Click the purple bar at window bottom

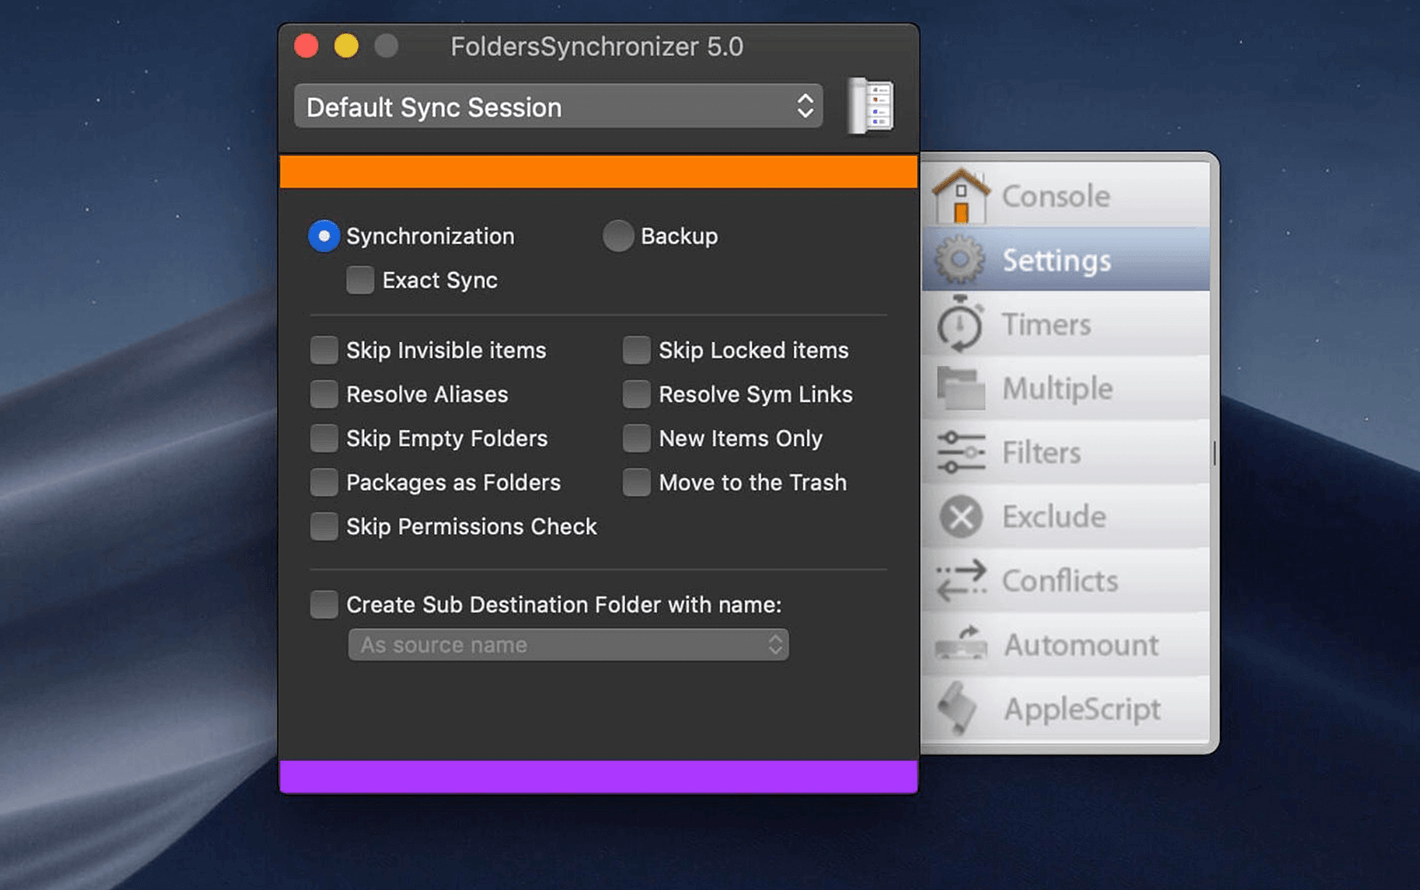(x=598, y=777)
